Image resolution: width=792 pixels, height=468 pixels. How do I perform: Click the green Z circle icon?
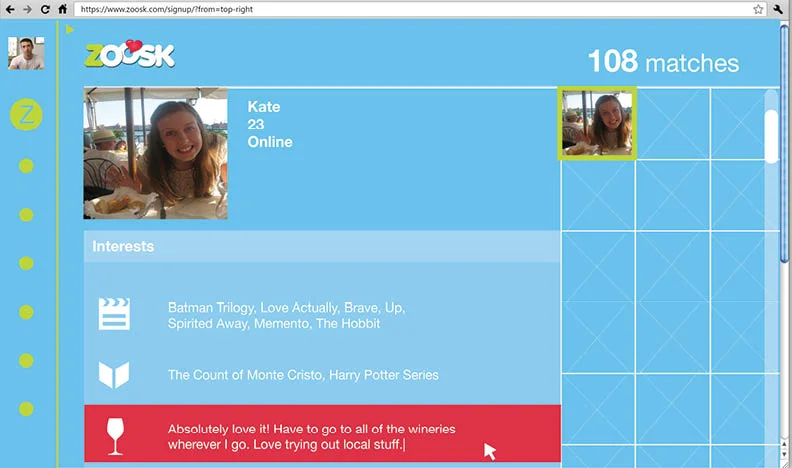26,115
